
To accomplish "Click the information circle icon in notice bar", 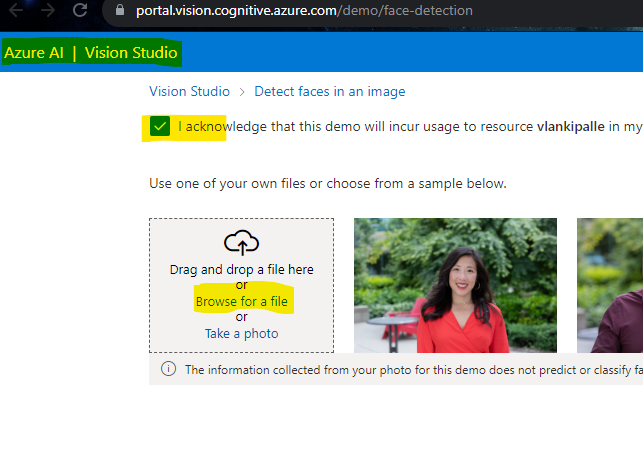I will 168,369.
